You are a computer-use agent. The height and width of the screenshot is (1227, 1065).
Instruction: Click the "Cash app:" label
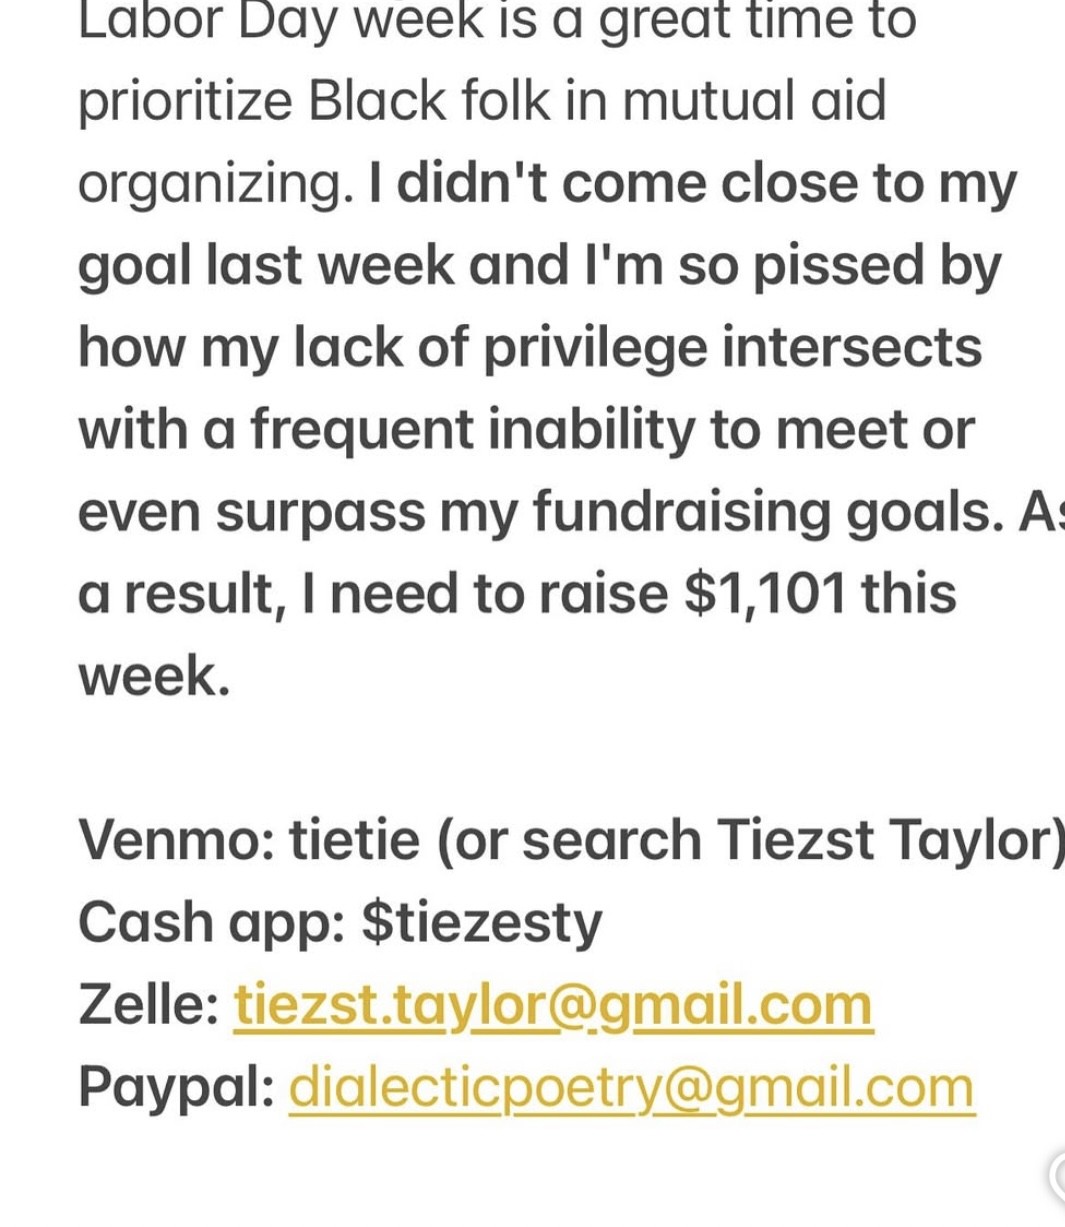coord(211,922)
